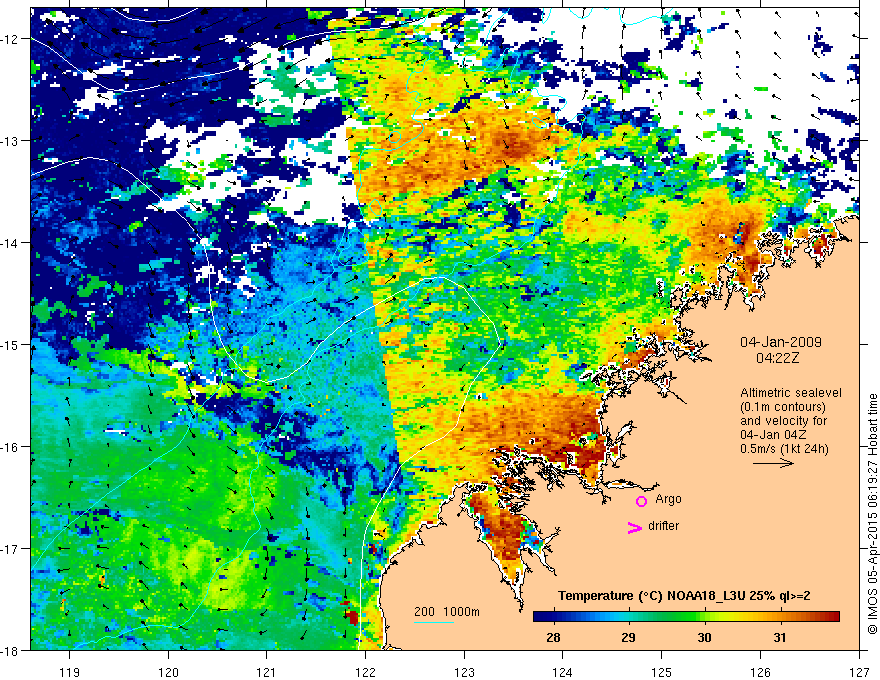The width and height of the screenshot is (880, 680).
Task: Click the '120' longitude axis label
Action: [168, 672]
